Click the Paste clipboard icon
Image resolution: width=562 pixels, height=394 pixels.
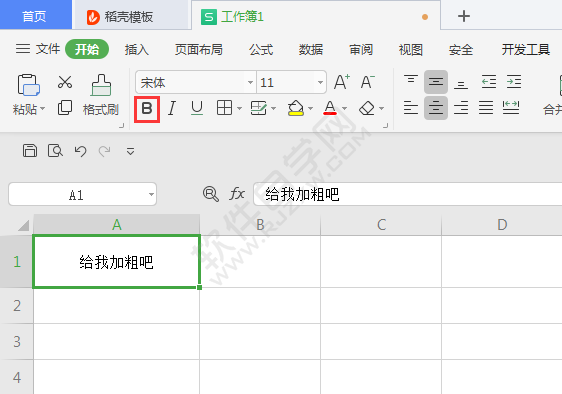[x=29, y=85]
